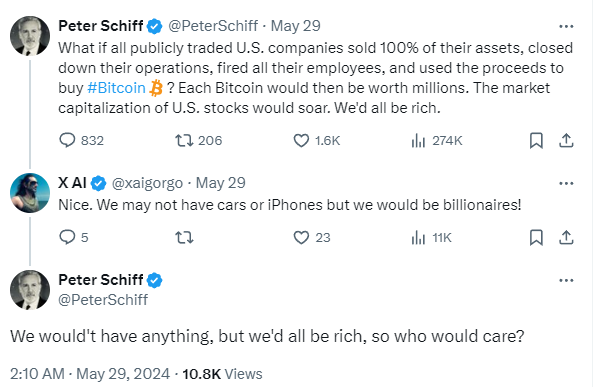Open X AI's profile picture

click(x=30, y=193)
